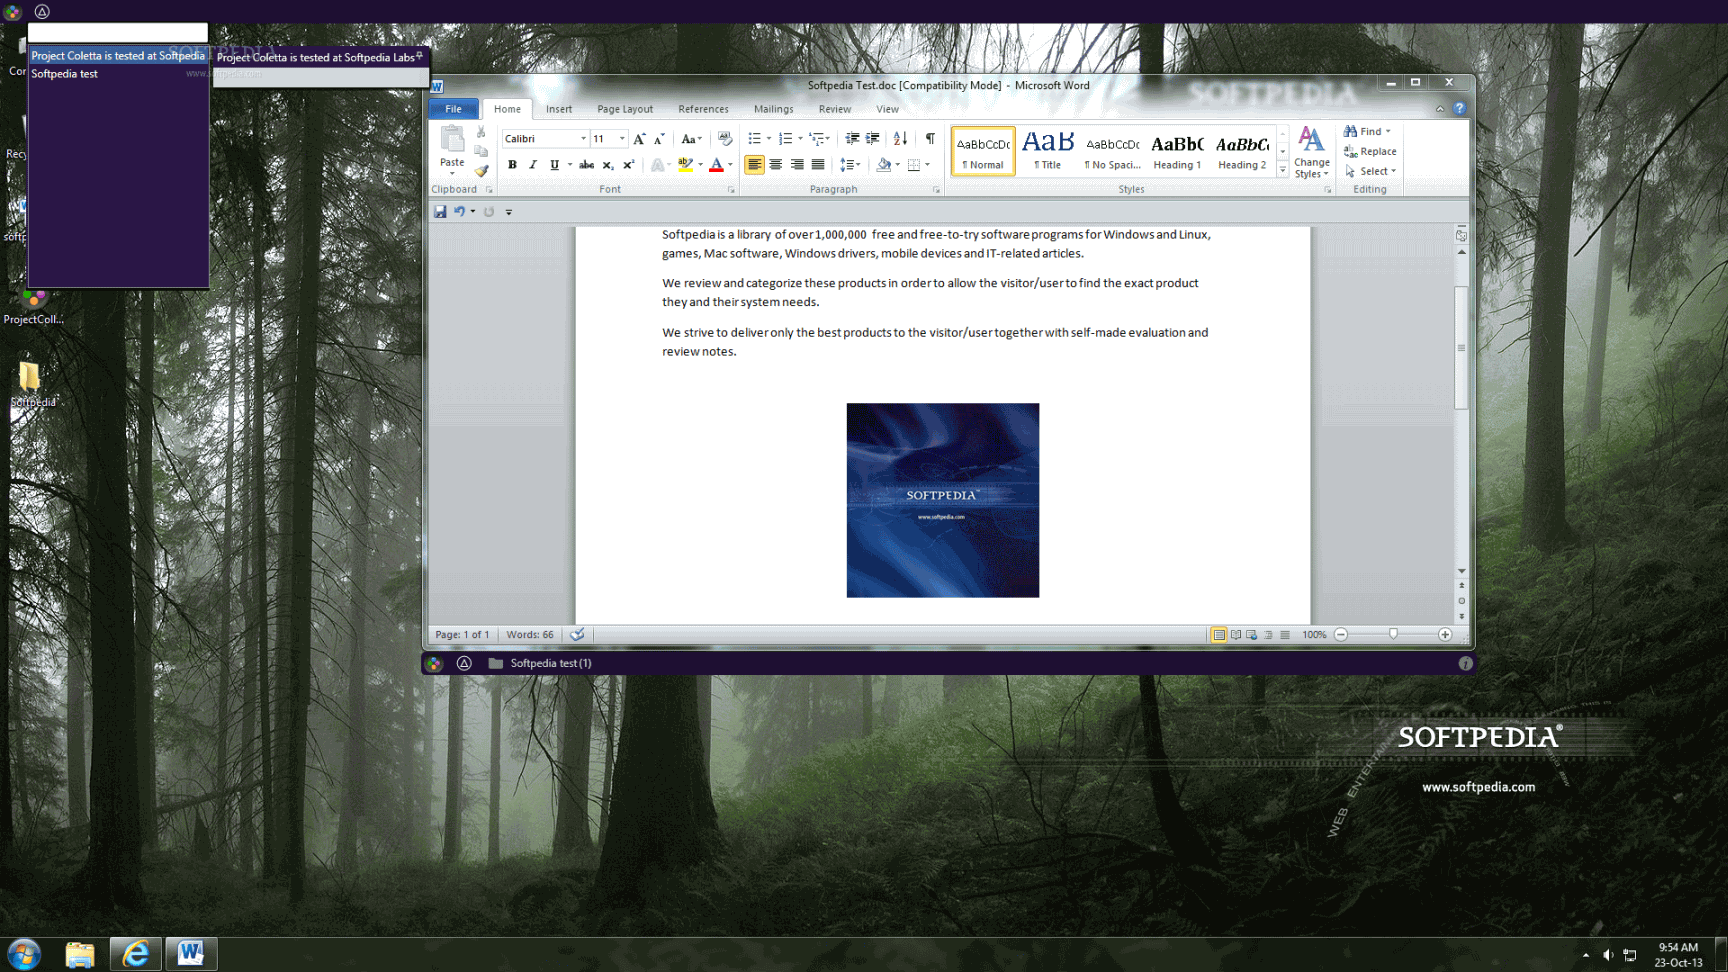The image size is (1728, 972).
Task: Open File Explorer from the taskbar
Action: 80,954
